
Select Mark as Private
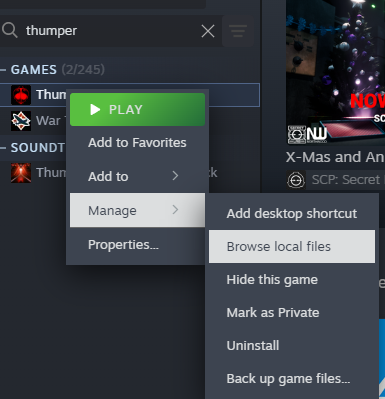(x=292, y=312)
